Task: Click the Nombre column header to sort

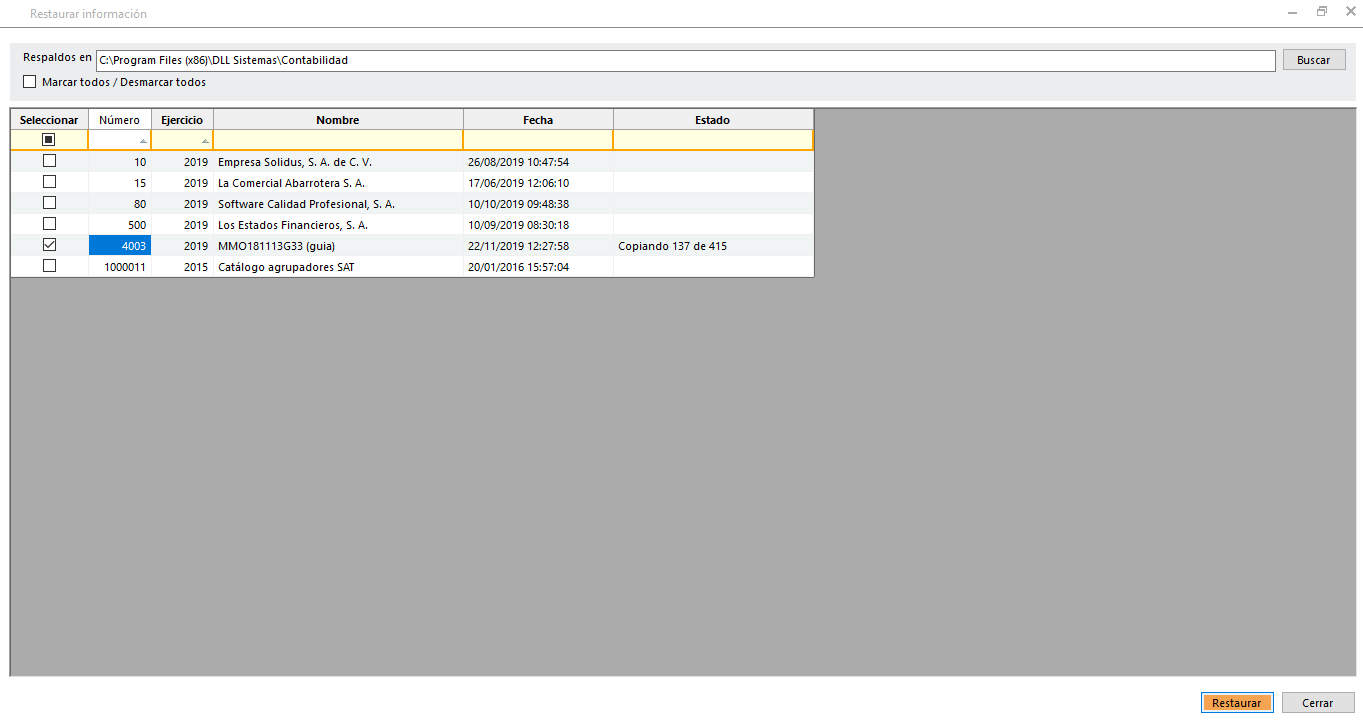Action: 337,120
